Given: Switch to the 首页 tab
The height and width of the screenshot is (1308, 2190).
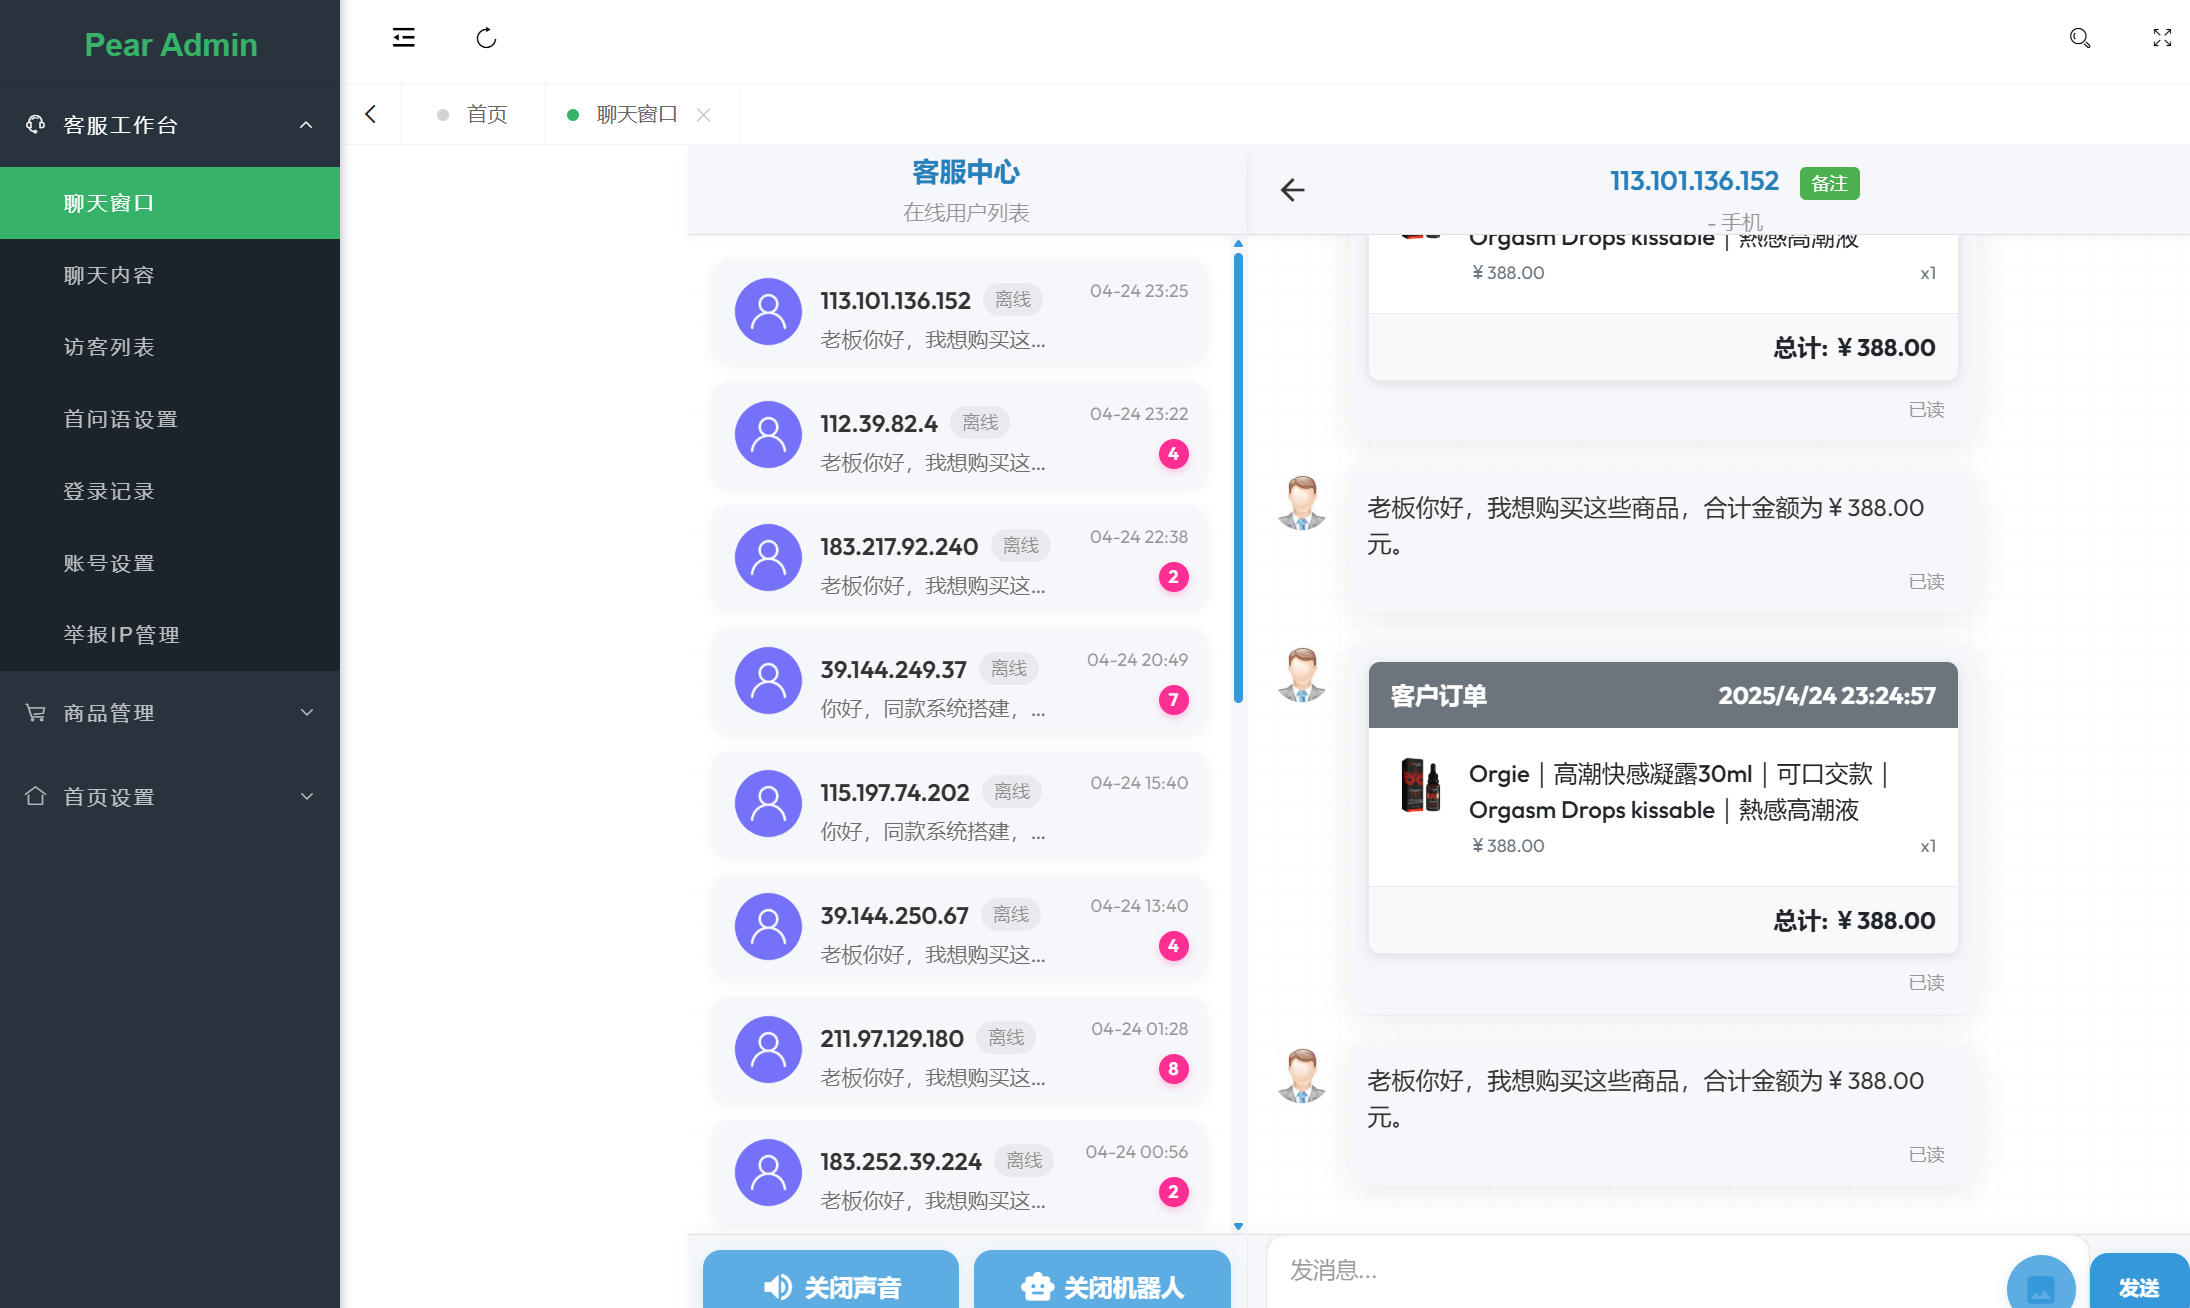Looking at the screenshot, I should (x=486, y=115).
